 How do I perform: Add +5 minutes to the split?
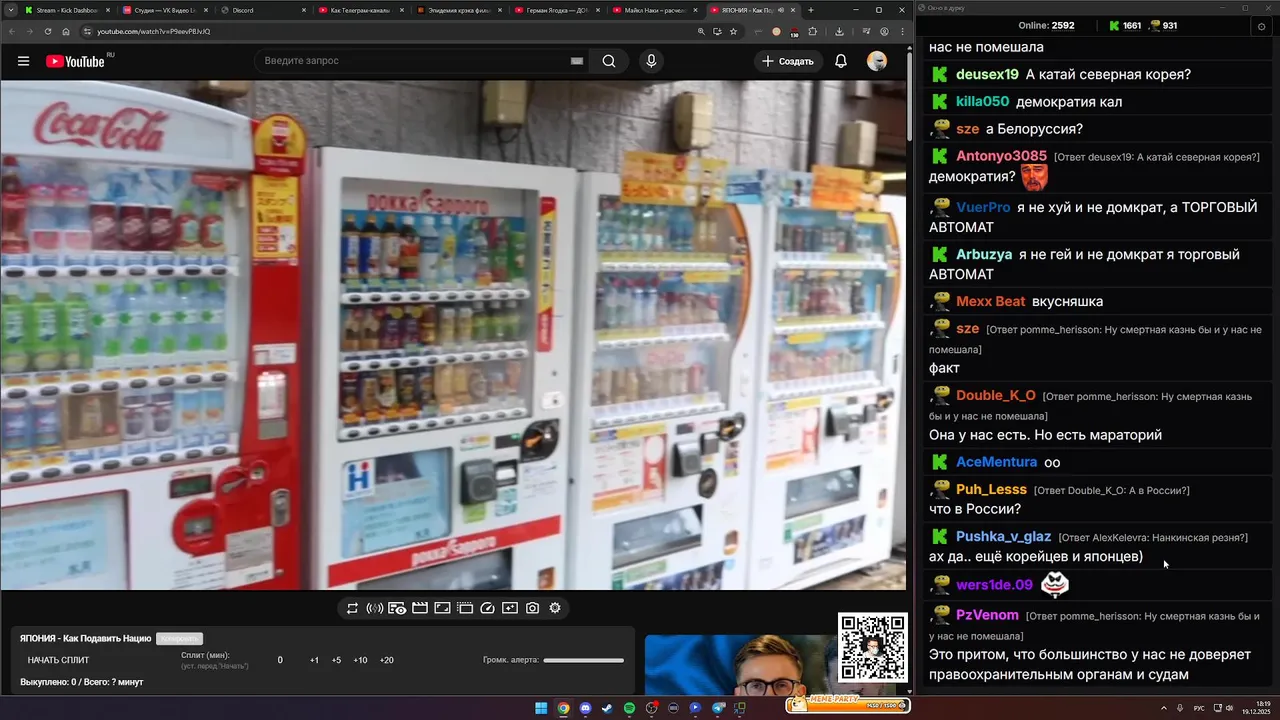(x=336, y=660)
